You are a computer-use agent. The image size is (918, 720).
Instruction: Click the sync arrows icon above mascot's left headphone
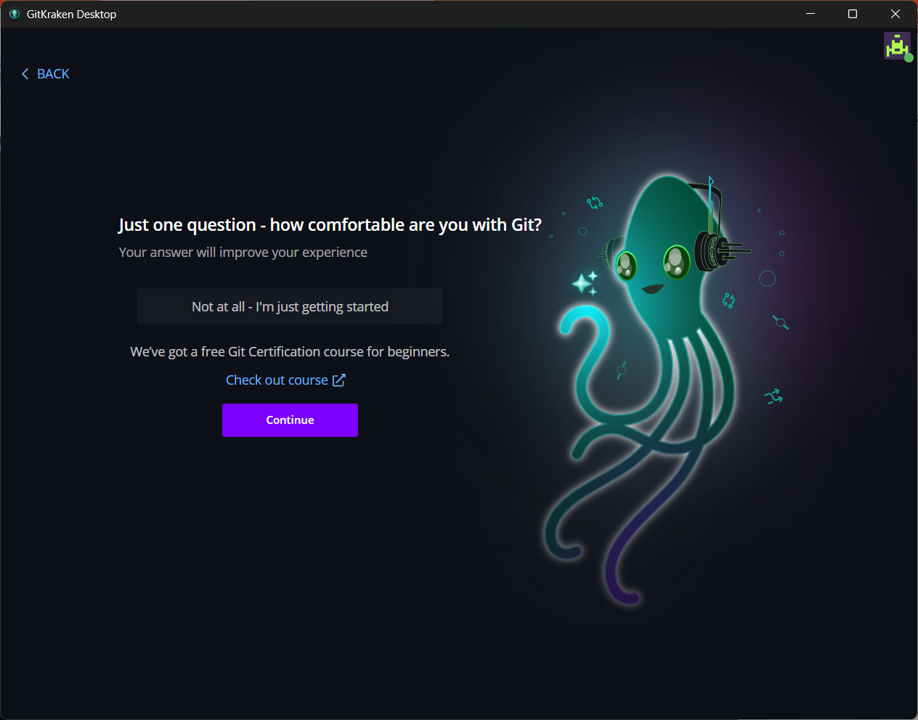(x=595, y=203)
